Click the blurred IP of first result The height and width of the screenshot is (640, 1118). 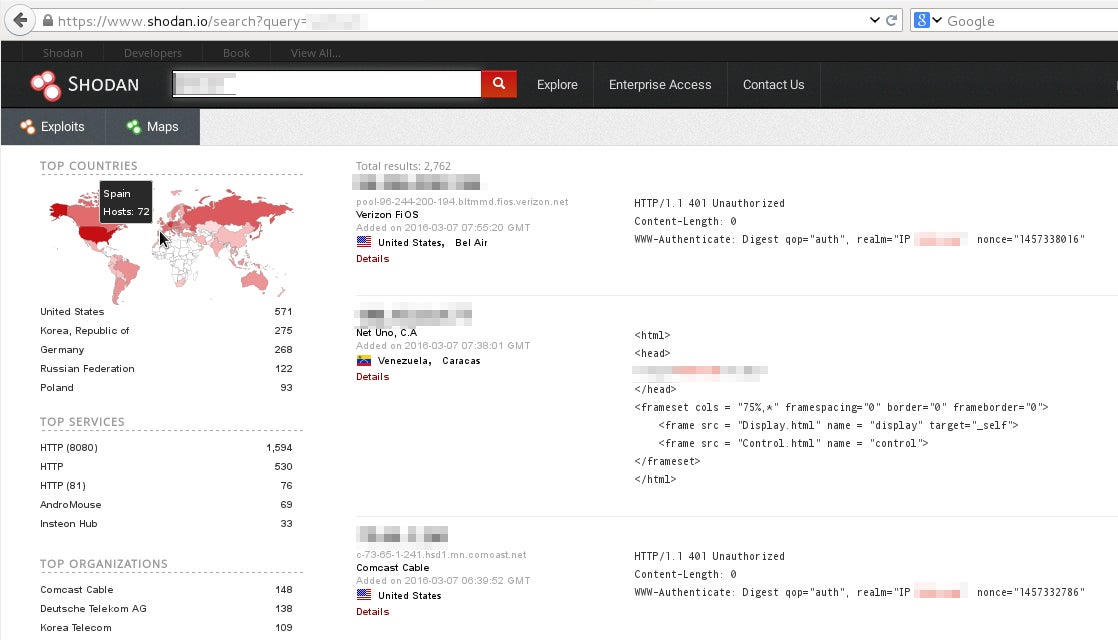pos(416,182)
